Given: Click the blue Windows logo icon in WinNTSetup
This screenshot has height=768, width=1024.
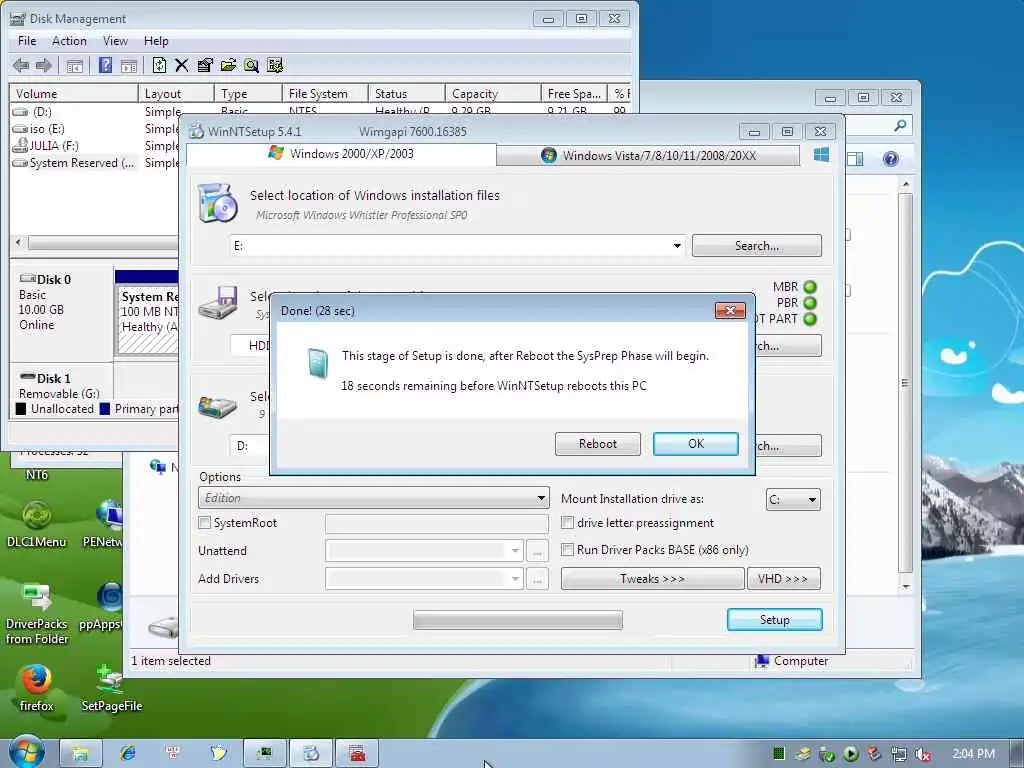Looking at the screenshot, I should 822,155.
